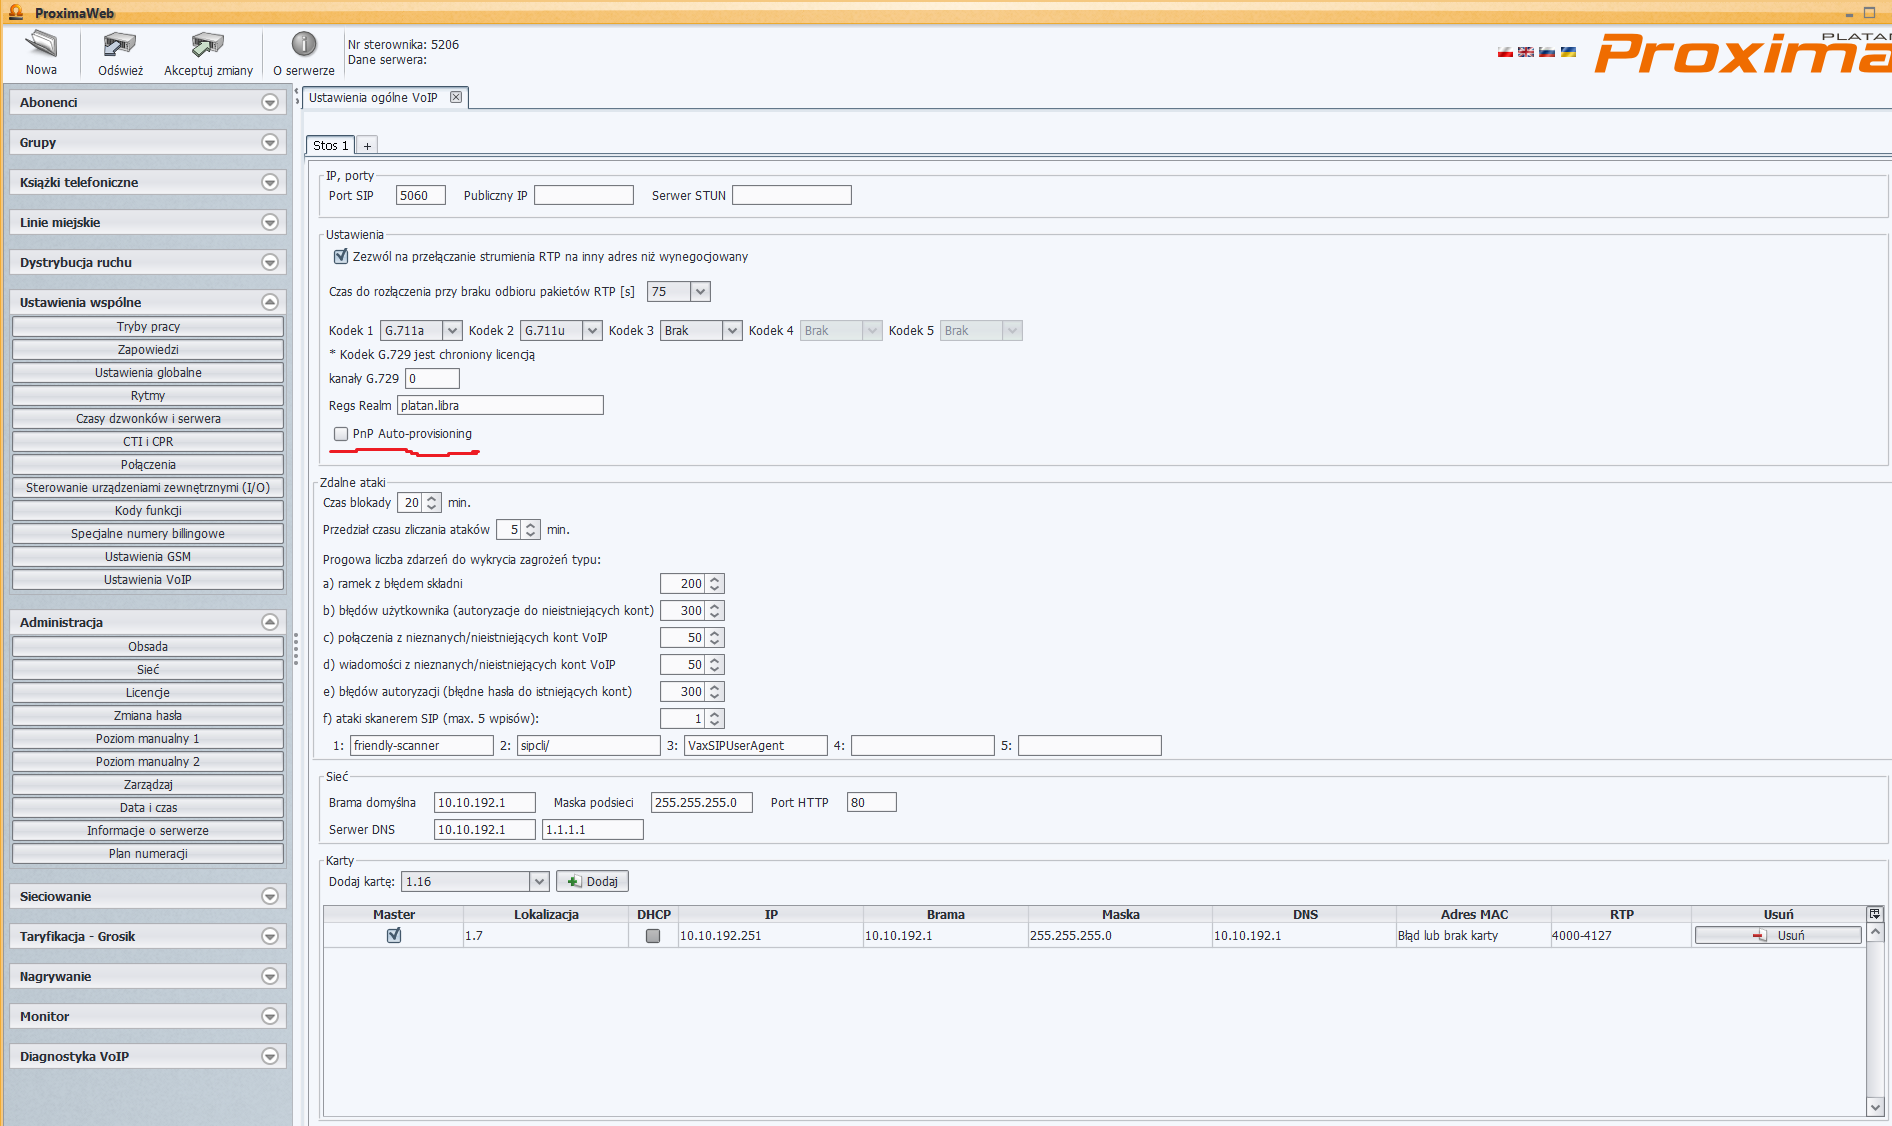Increase the Czas blokady value

[x=432, y=498]
